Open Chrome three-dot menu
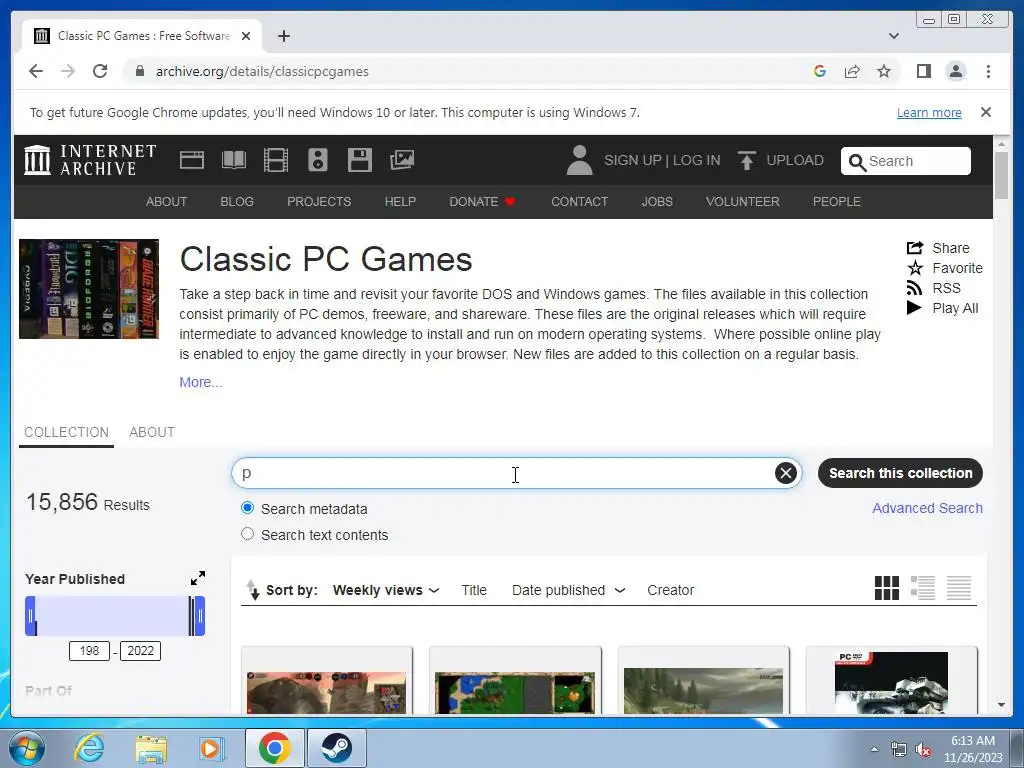Screen dimensions: 1024x768 [988, 71]
